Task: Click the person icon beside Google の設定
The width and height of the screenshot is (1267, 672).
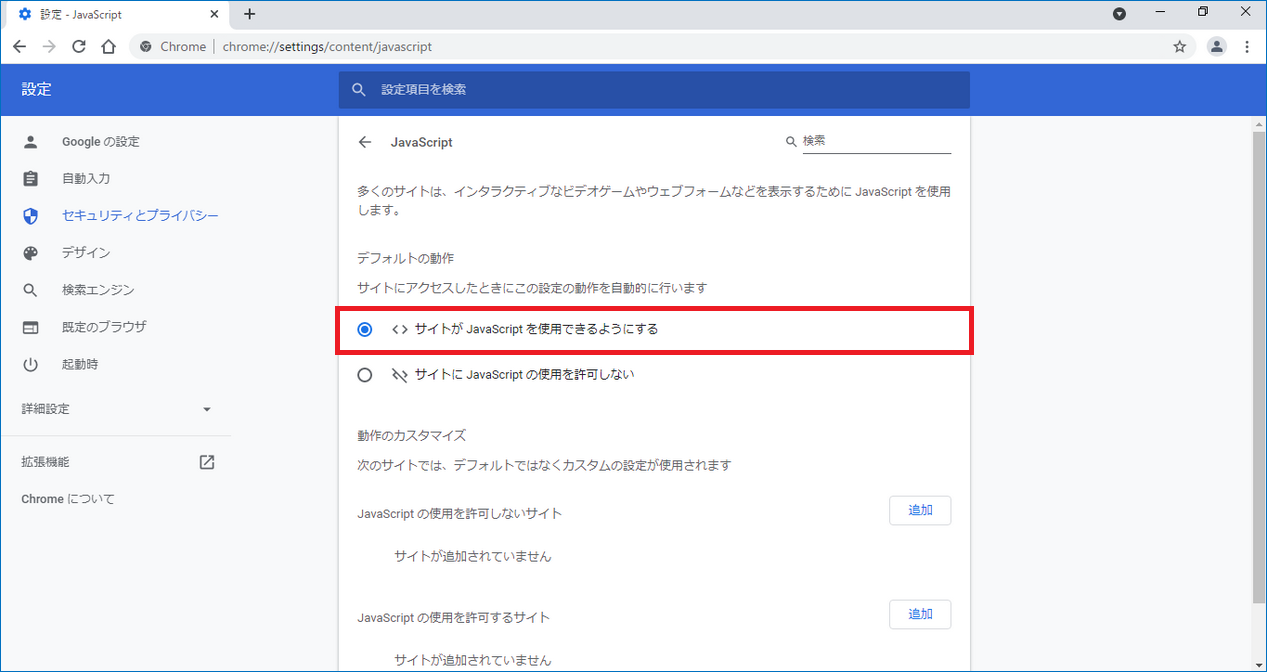Action: coord(30,142)
